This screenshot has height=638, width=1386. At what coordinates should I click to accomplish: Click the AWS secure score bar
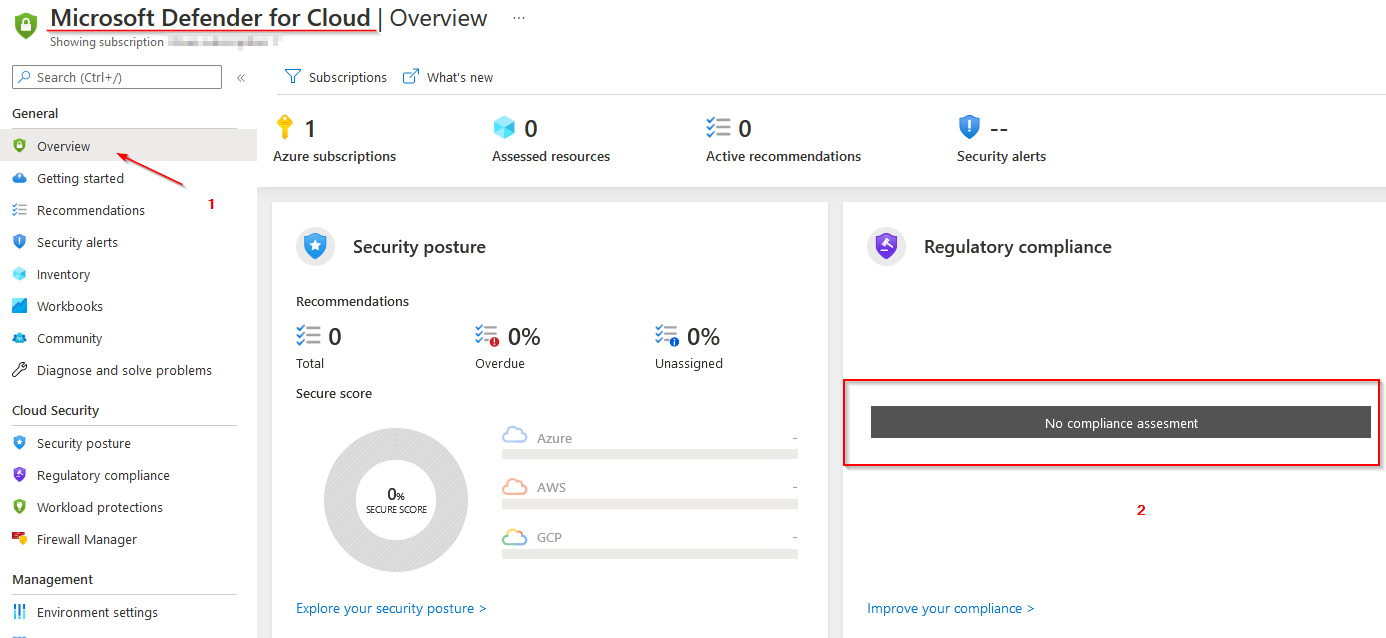pos(650,502)
